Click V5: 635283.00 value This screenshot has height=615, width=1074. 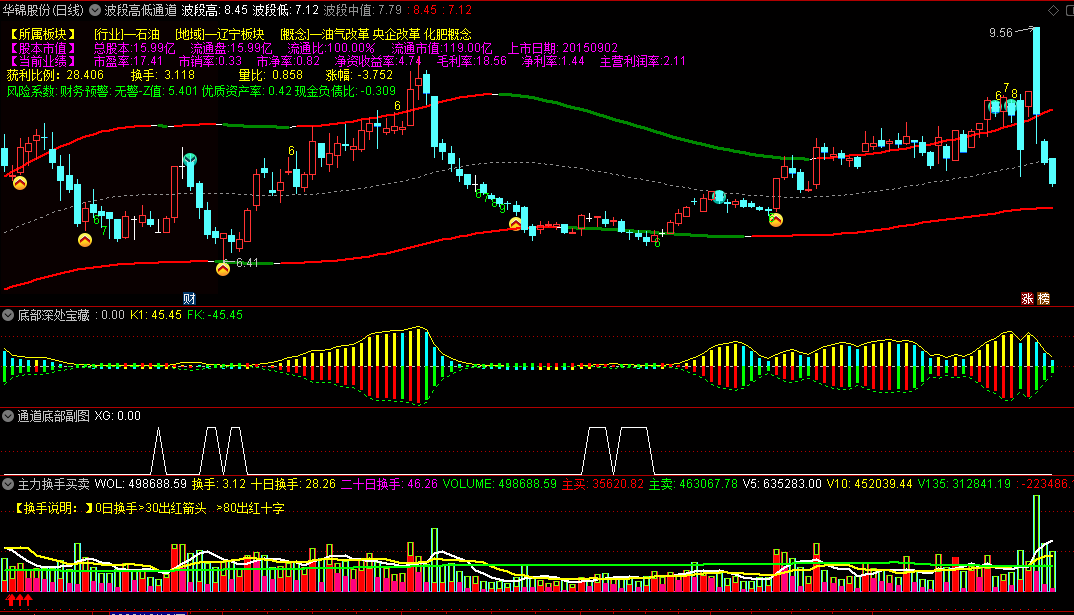point(782,484)
